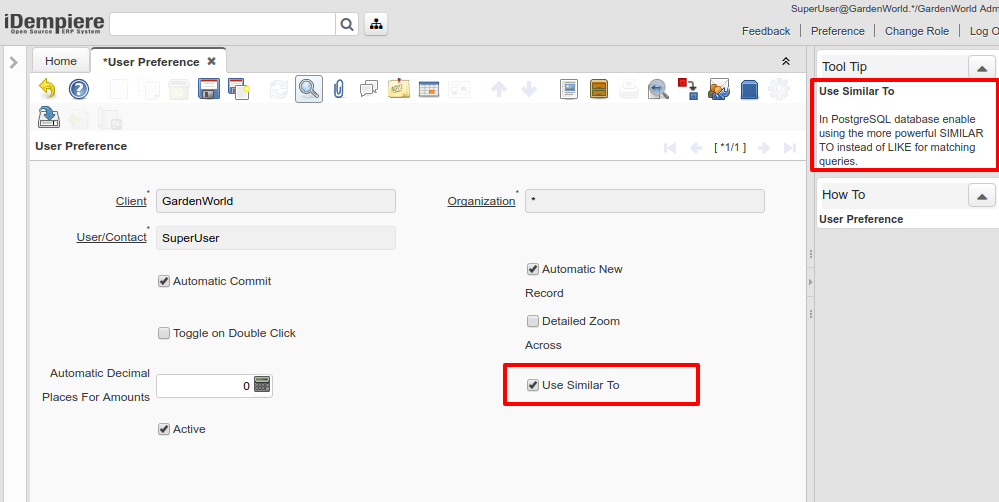Toggle grid view icon in toolbar
The image size is (999, 502).
[x=429, y=89]
